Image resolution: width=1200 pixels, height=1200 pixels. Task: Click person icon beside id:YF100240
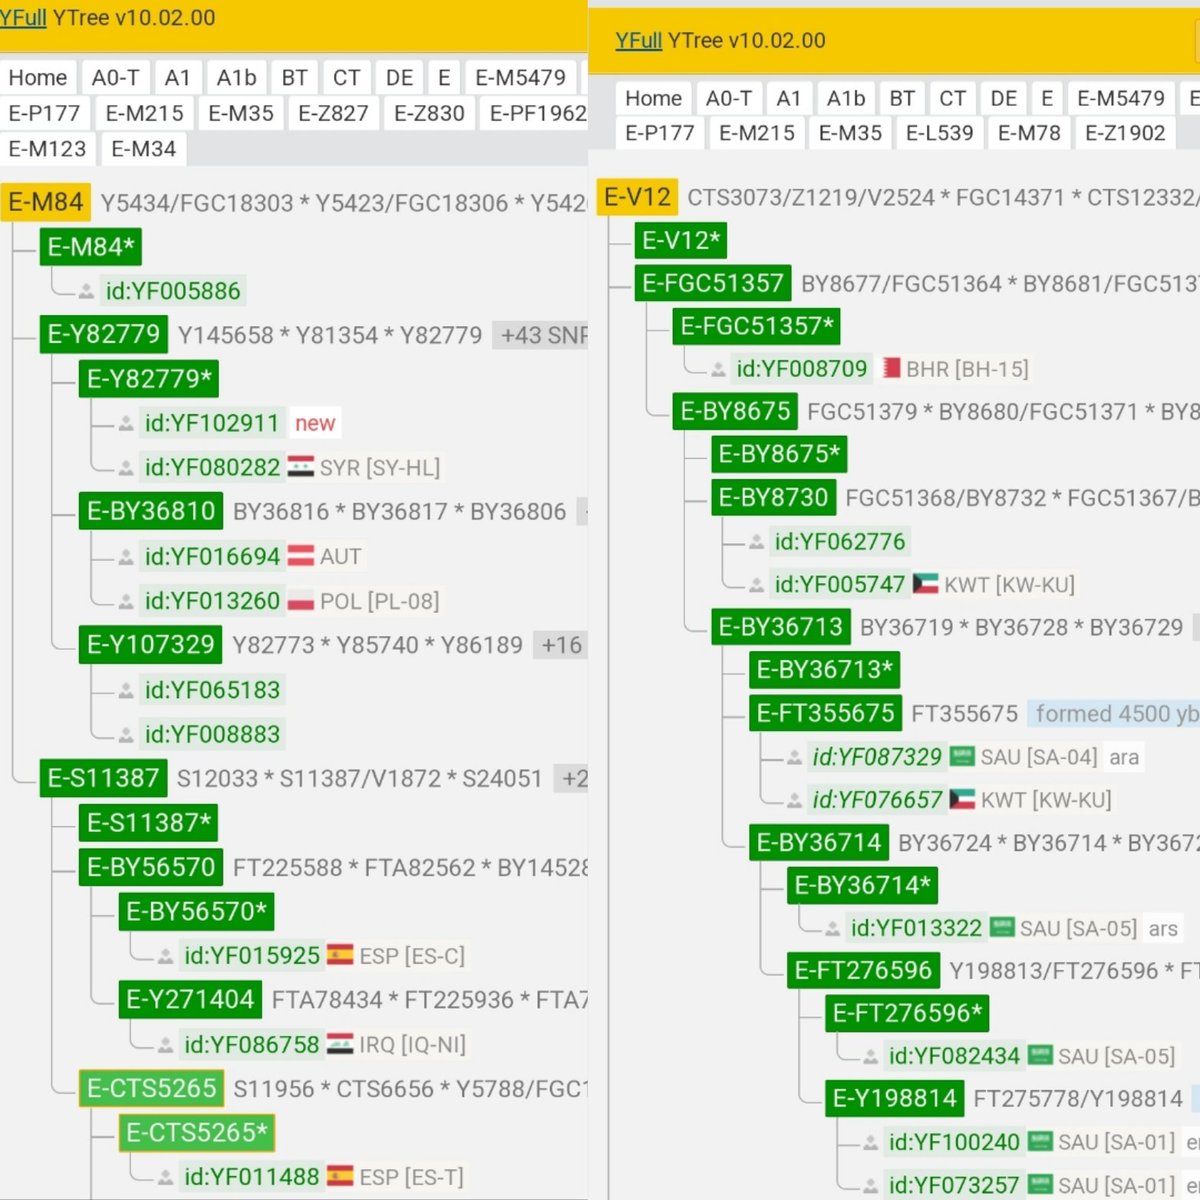[870, 1143]
